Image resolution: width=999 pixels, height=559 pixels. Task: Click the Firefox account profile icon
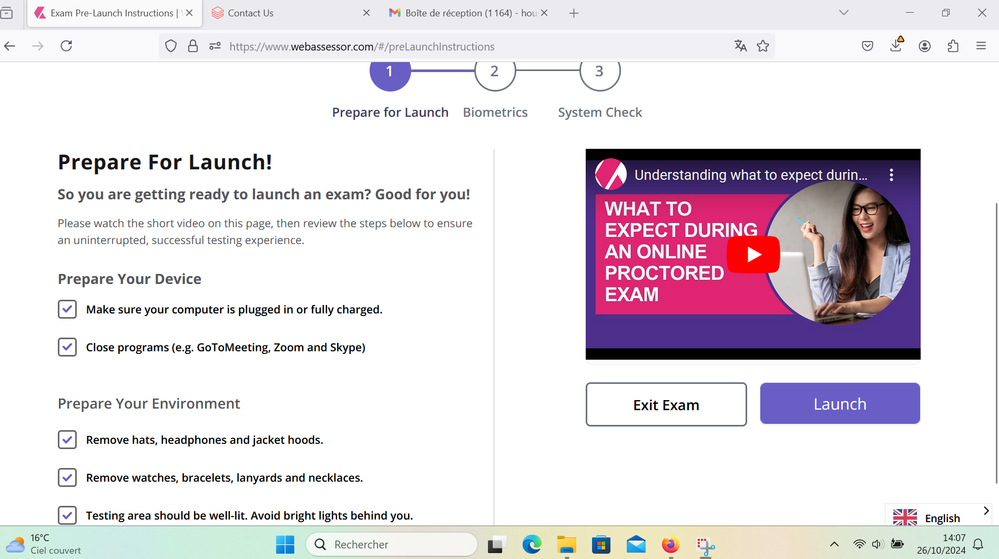coord(925,46)
